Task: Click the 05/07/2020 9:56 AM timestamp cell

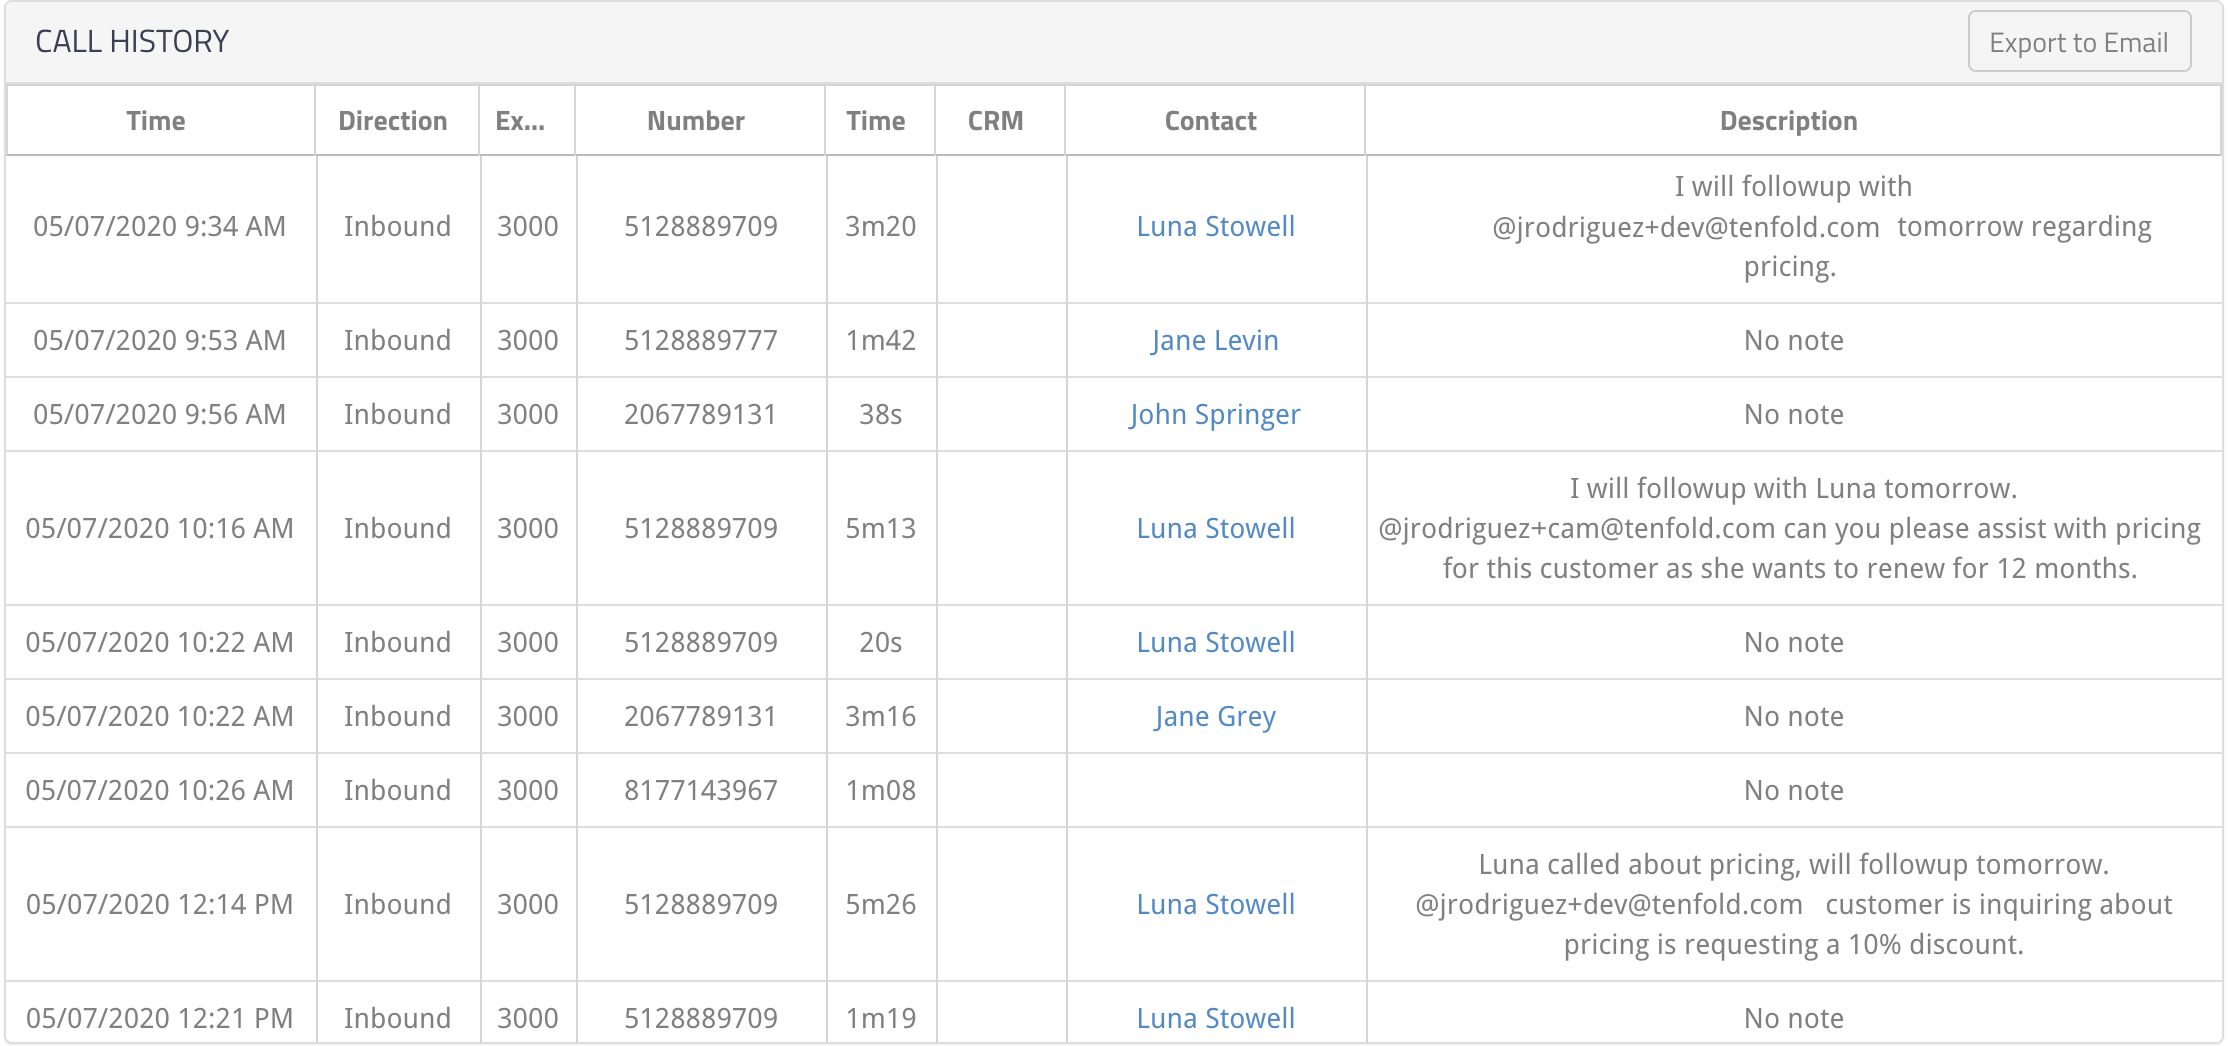Action: click(160, 415)
